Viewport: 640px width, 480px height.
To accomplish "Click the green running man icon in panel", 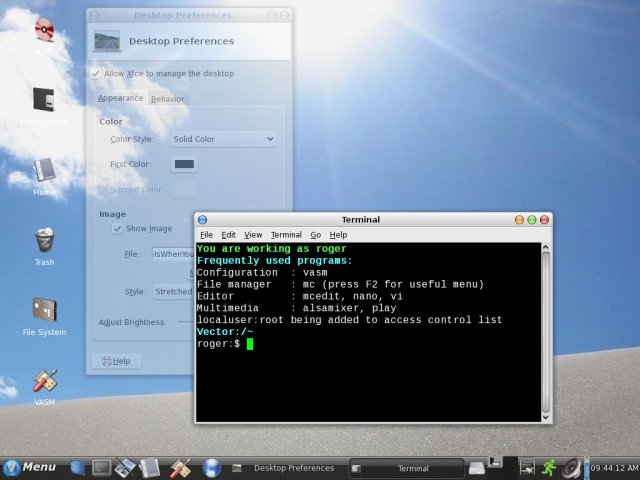I will 549,467.
